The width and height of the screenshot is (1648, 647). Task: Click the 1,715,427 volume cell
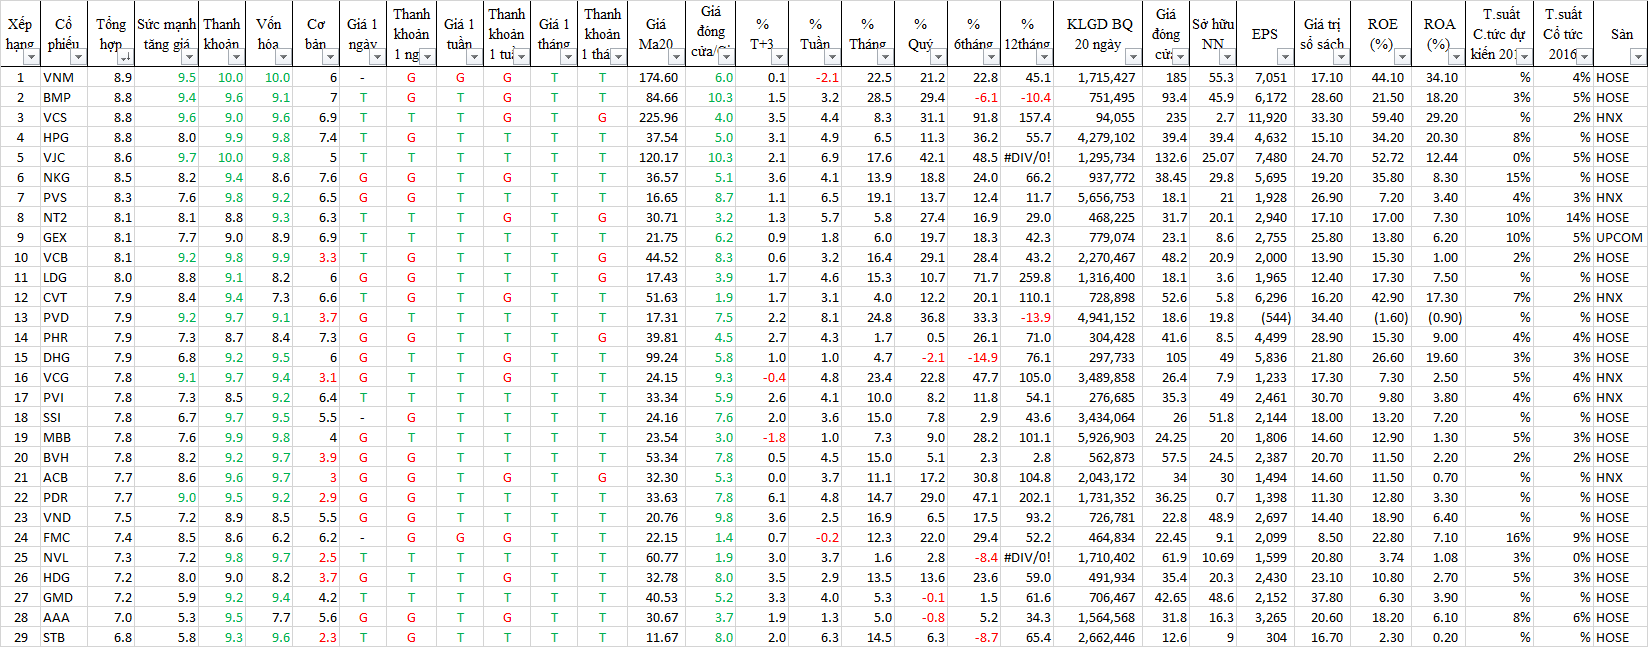1098,77
